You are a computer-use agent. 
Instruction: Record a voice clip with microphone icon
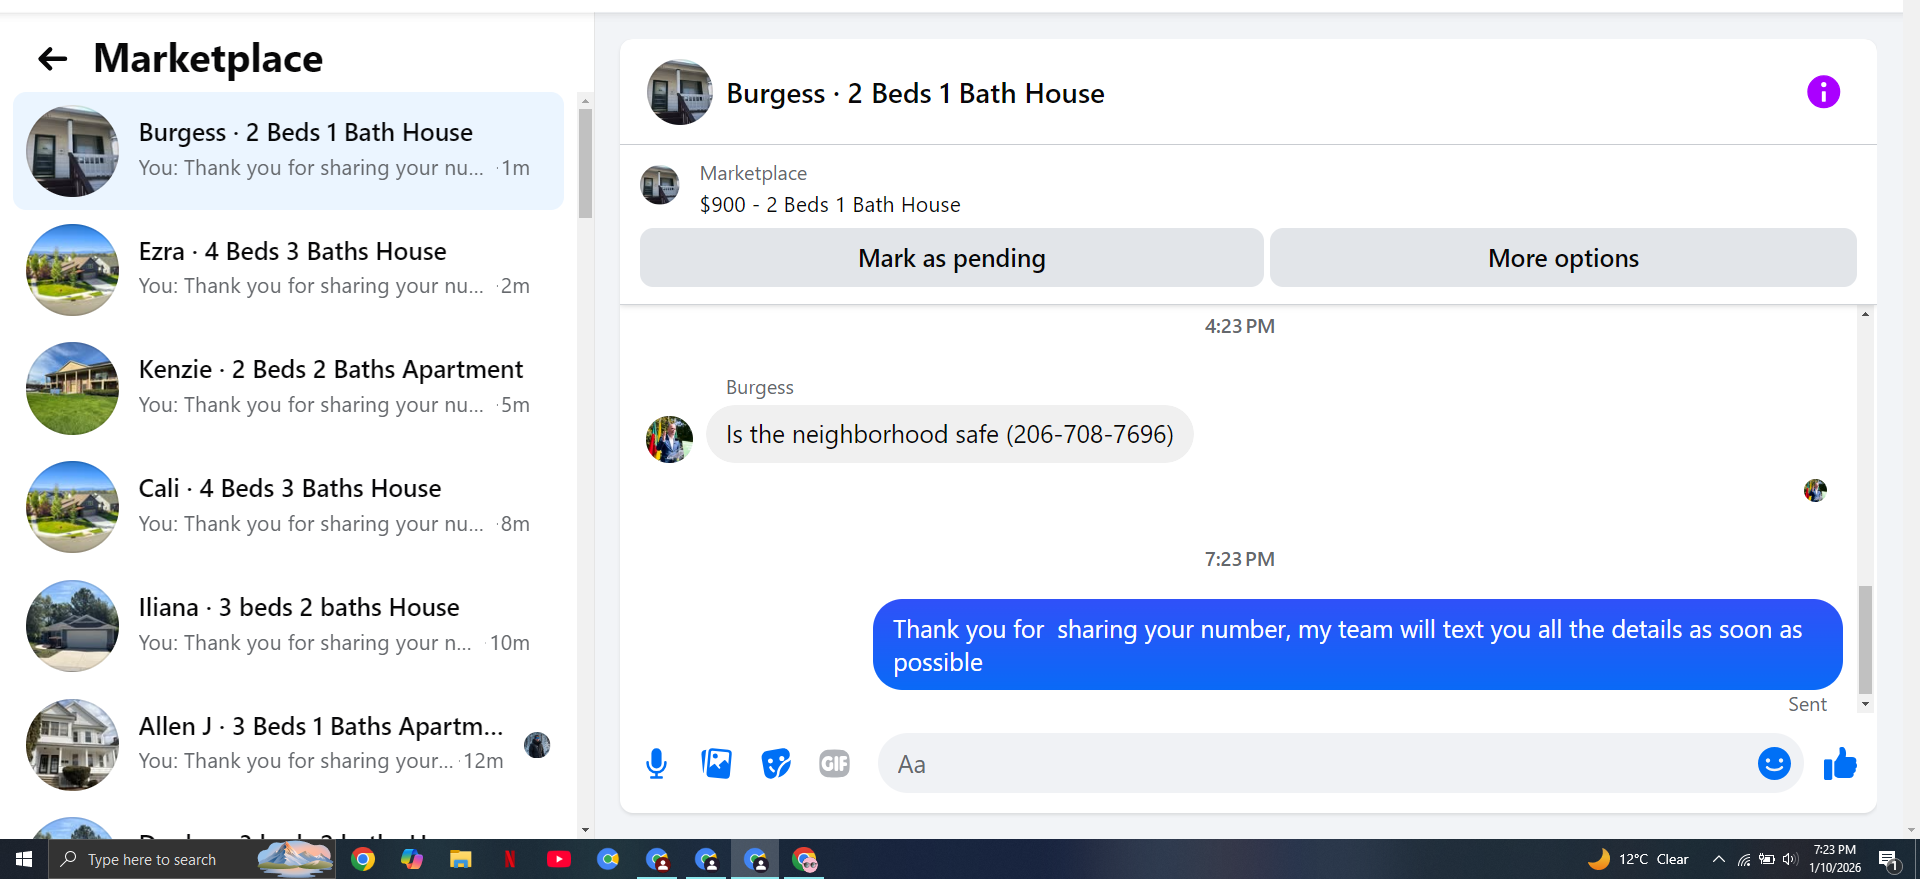coord(656,764)
